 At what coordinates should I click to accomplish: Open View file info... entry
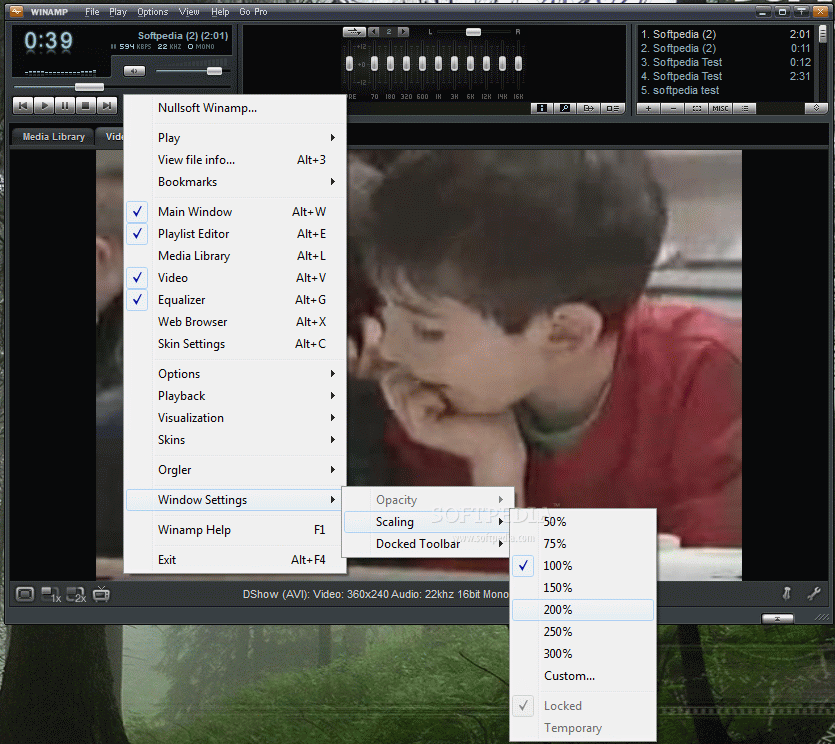pos(235,160)
